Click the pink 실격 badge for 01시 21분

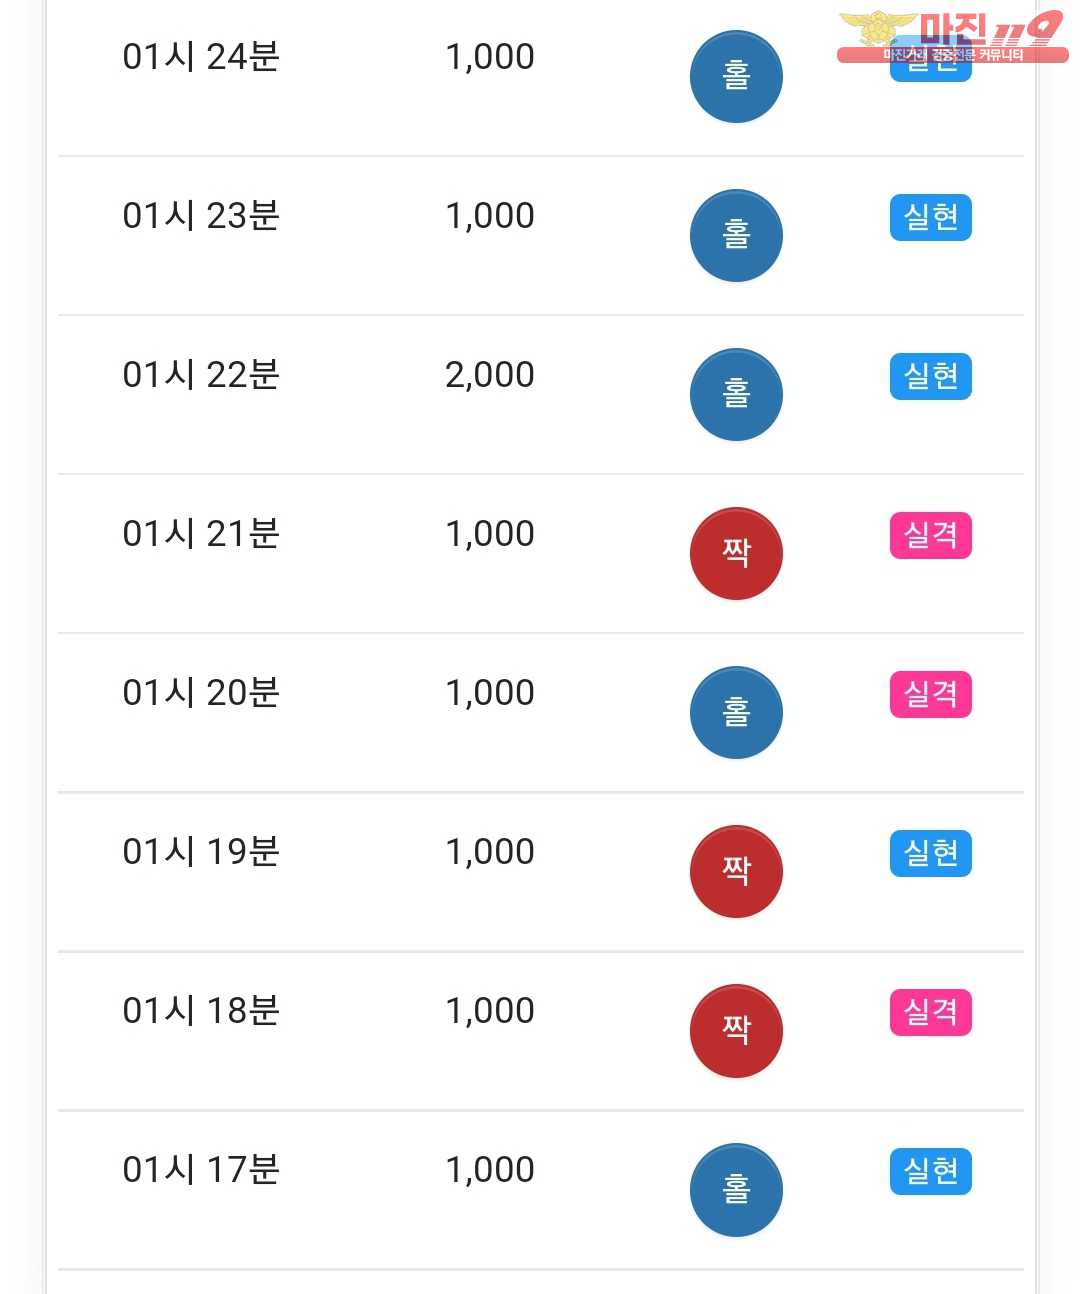click(x=930, y=536)
